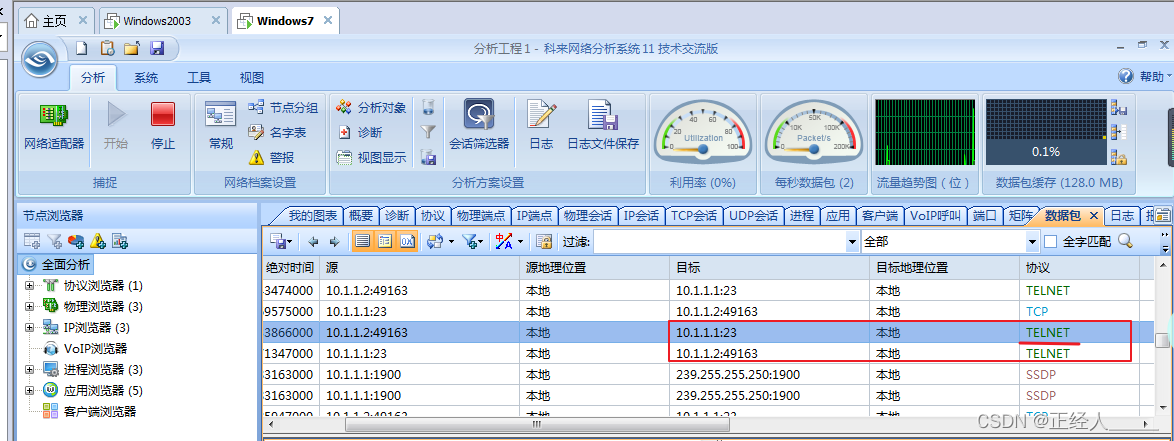This screenshot has height=441, width=1174.
Task: Expand the 应用浏览器 (5) tree node
Action: (29, 390)
